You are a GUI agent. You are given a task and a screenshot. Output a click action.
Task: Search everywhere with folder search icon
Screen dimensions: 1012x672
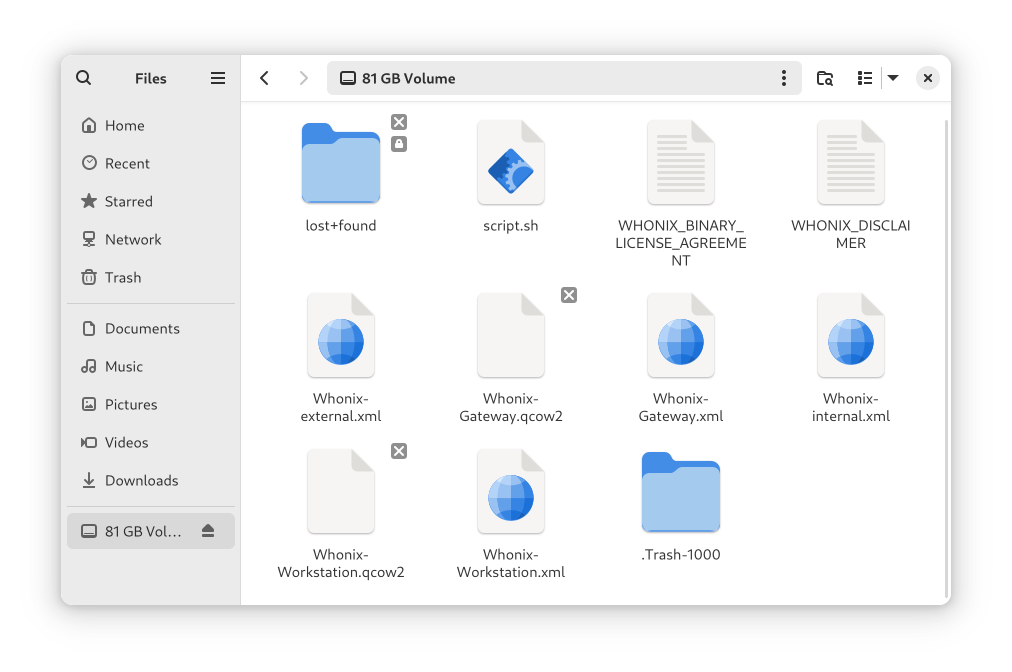tap(825, 78)
